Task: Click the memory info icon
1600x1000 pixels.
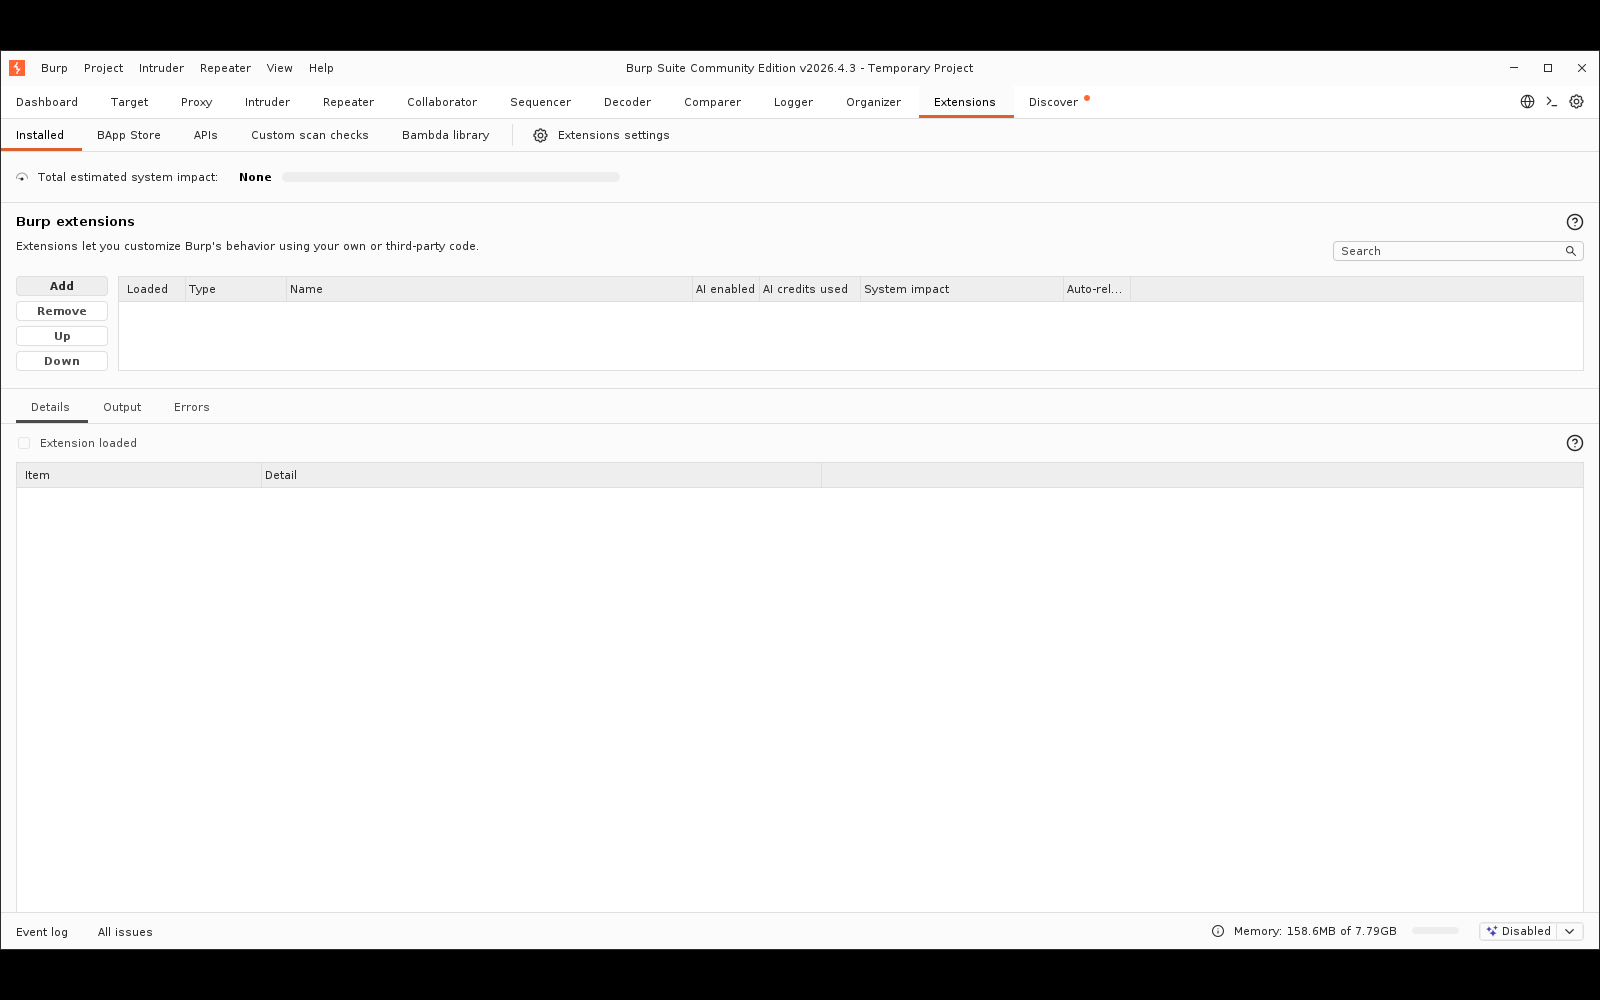Action: pos(1218,931)
